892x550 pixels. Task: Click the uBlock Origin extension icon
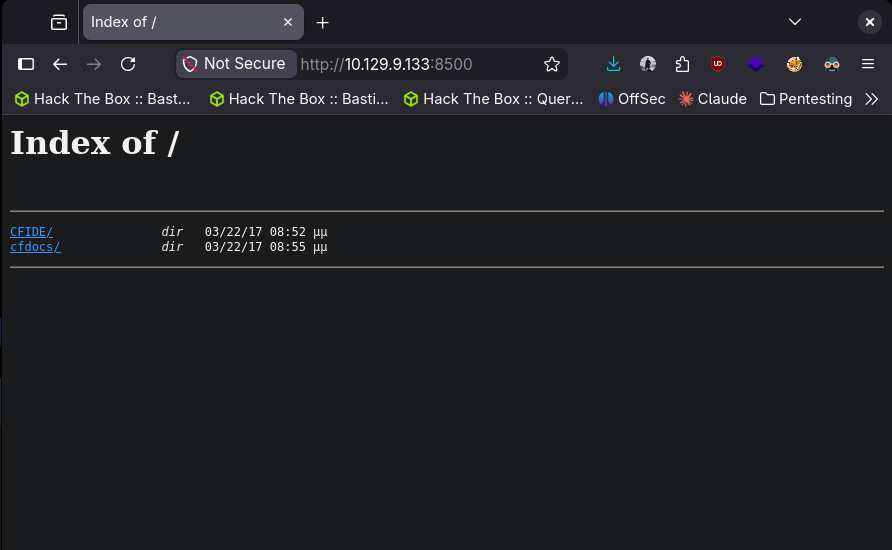[718, 64]
